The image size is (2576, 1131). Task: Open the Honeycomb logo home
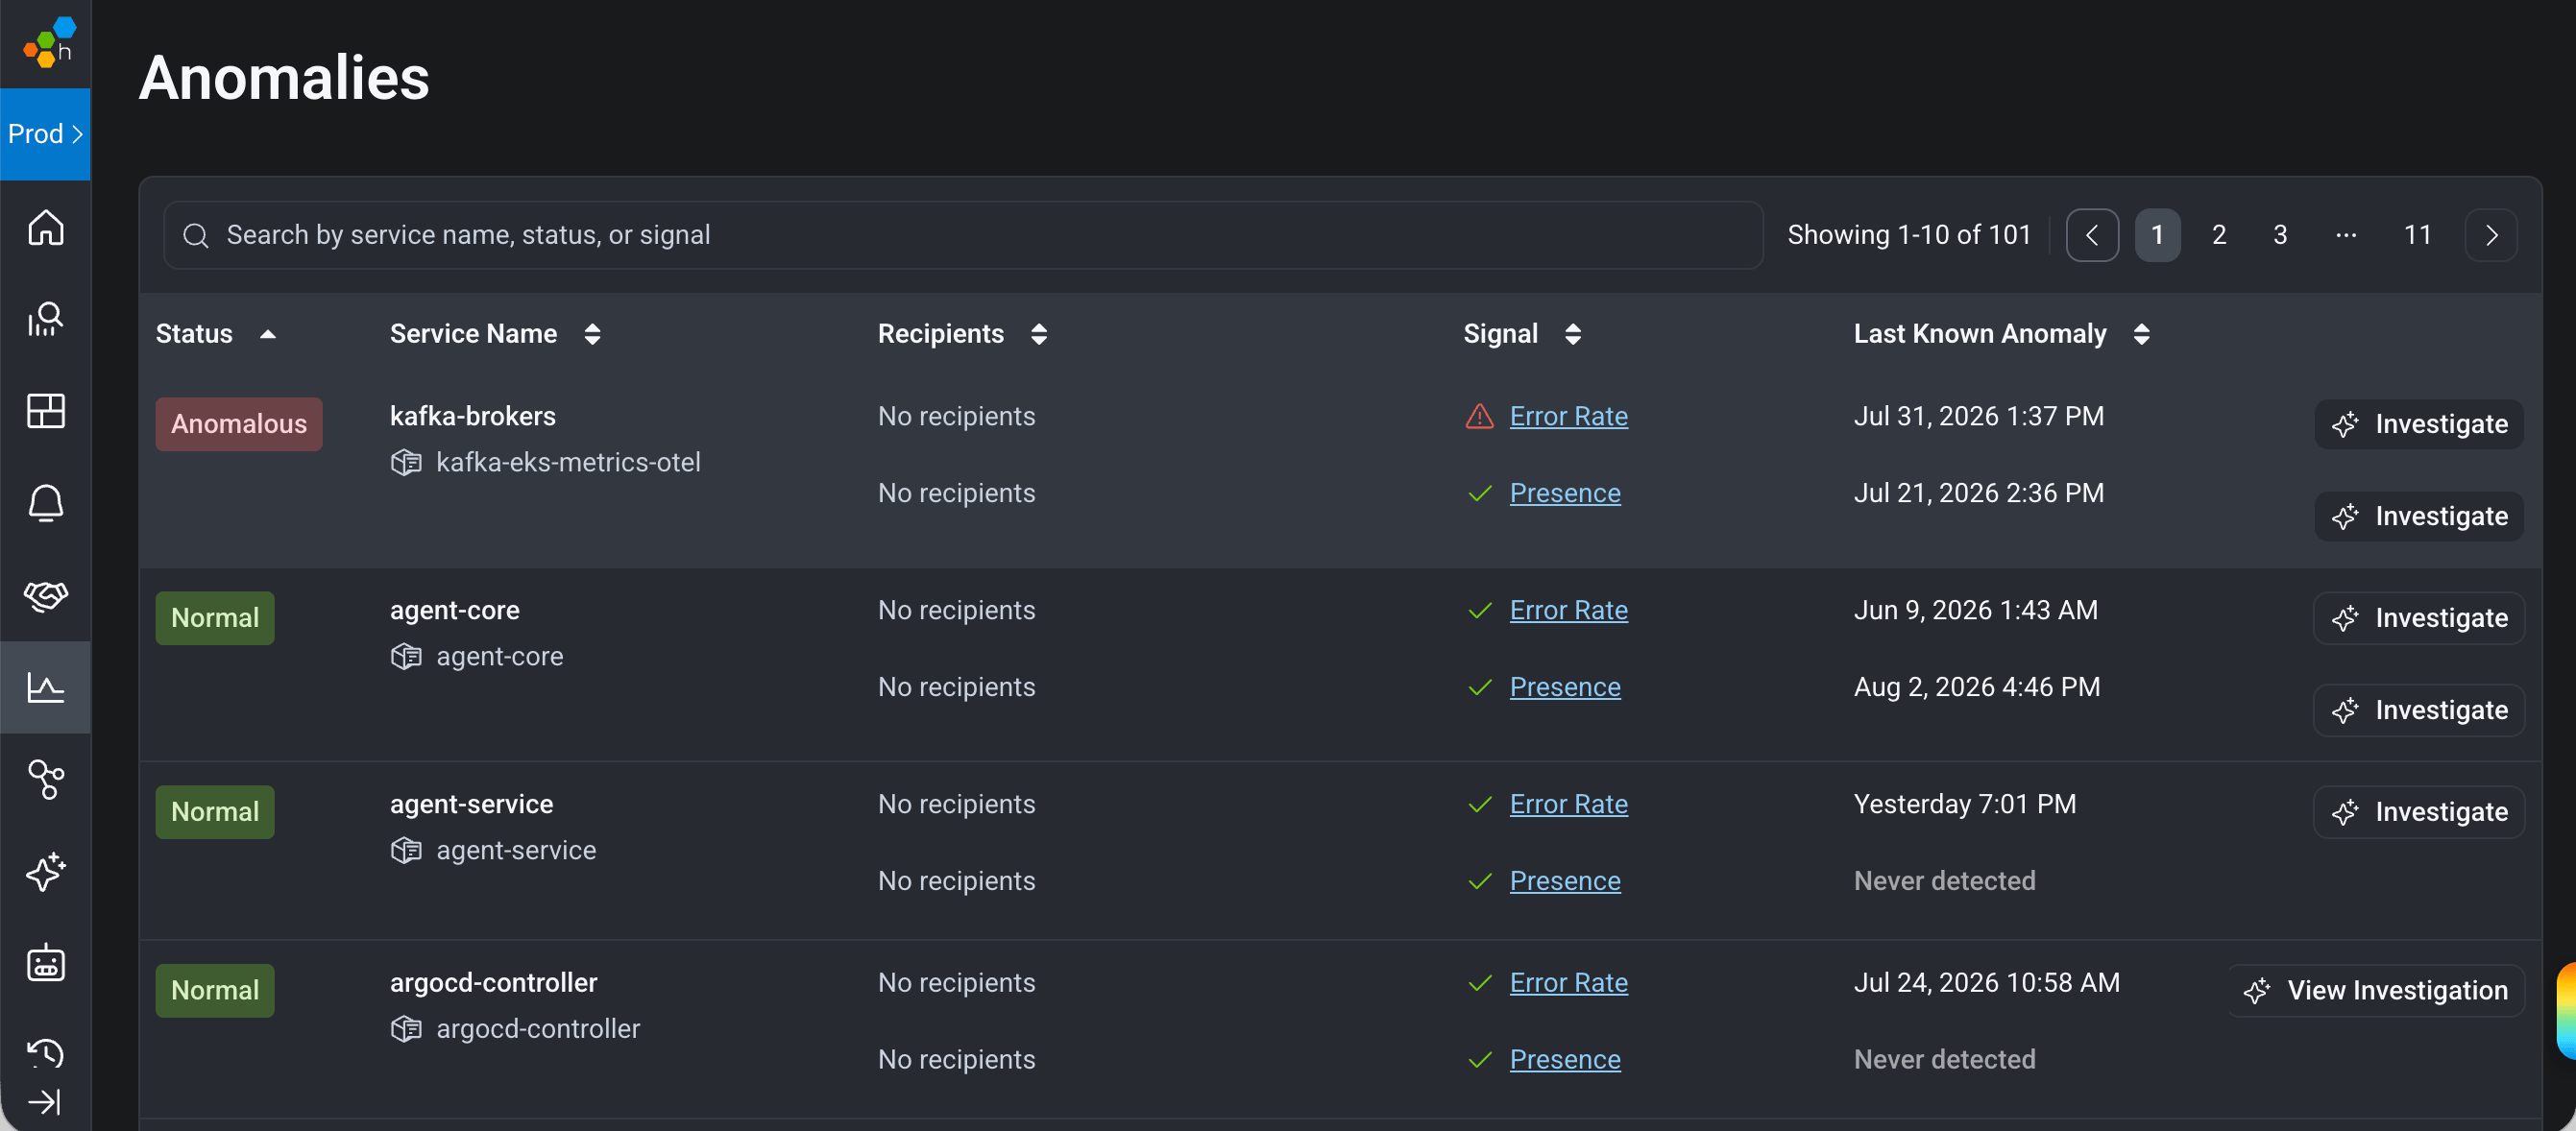pyautogui.click(x=48, y=42)
